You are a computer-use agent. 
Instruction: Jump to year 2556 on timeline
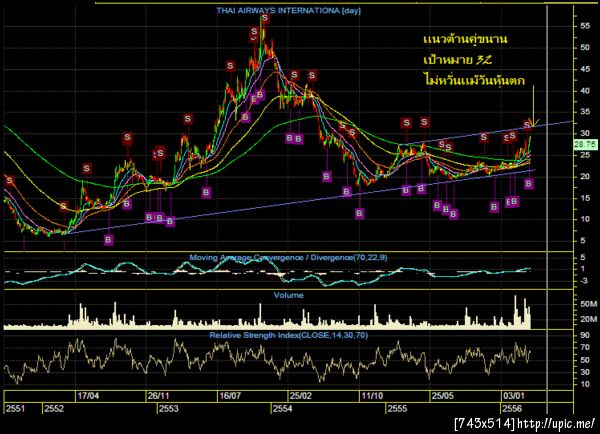pyautogui.click(x=512, y=408)
